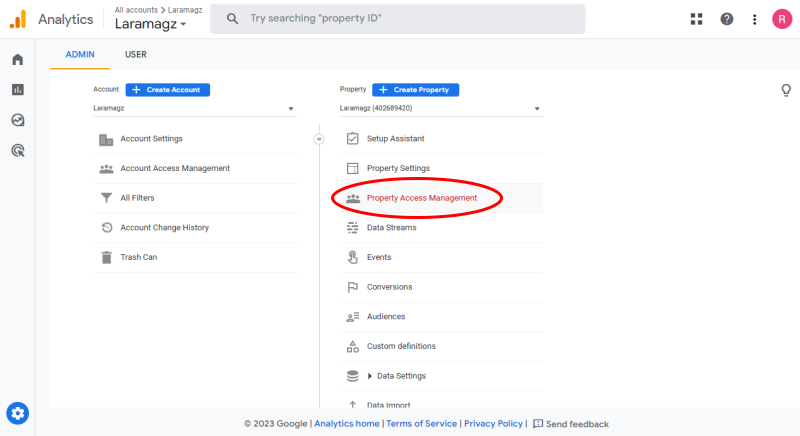Click the Custom definitions shapes icon
The image size is (800, 436).
tap(353, 347)
